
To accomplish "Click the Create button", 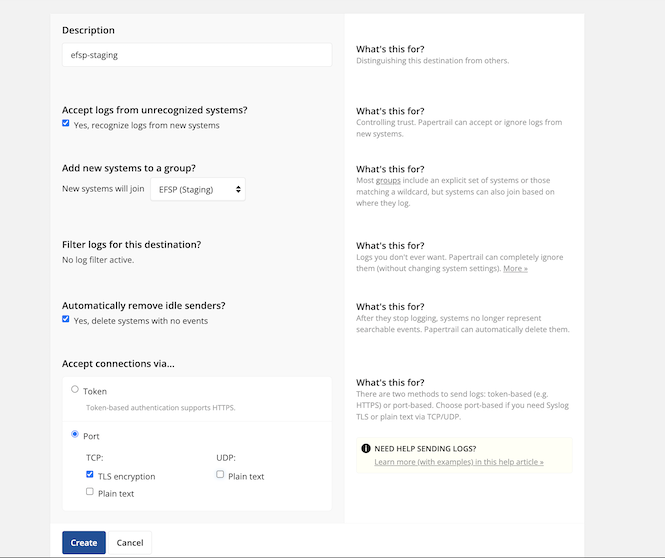I will [84, 543].
